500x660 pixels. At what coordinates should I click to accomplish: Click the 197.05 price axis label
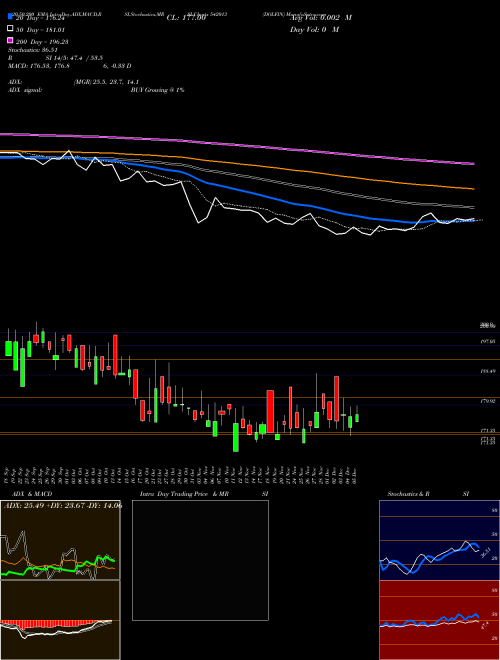(488, 342)
